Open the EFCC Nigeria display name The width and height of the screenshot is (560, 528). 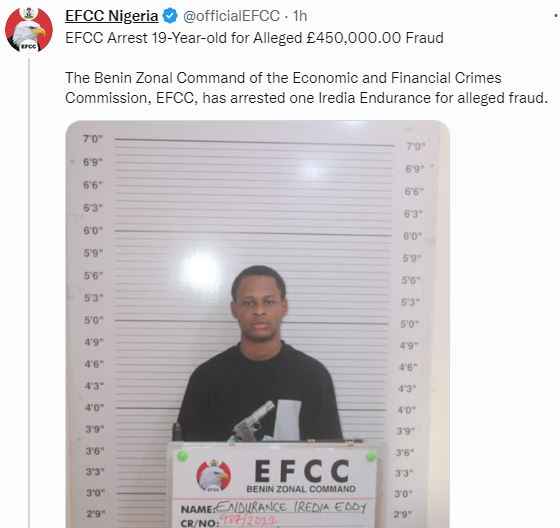111,16
